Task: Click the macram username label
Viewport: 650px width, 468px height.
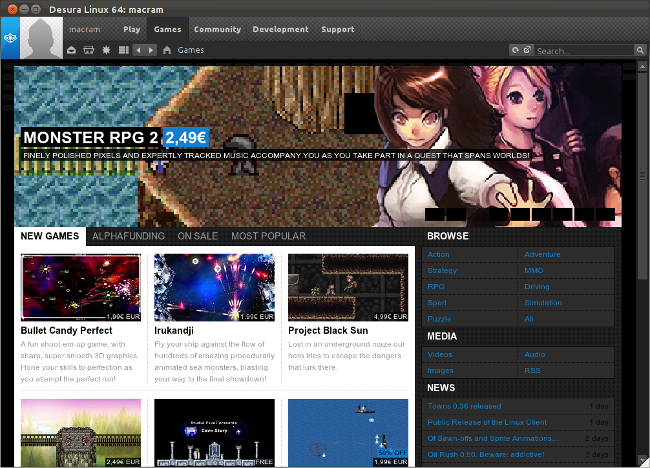Action: click(85, 29)
